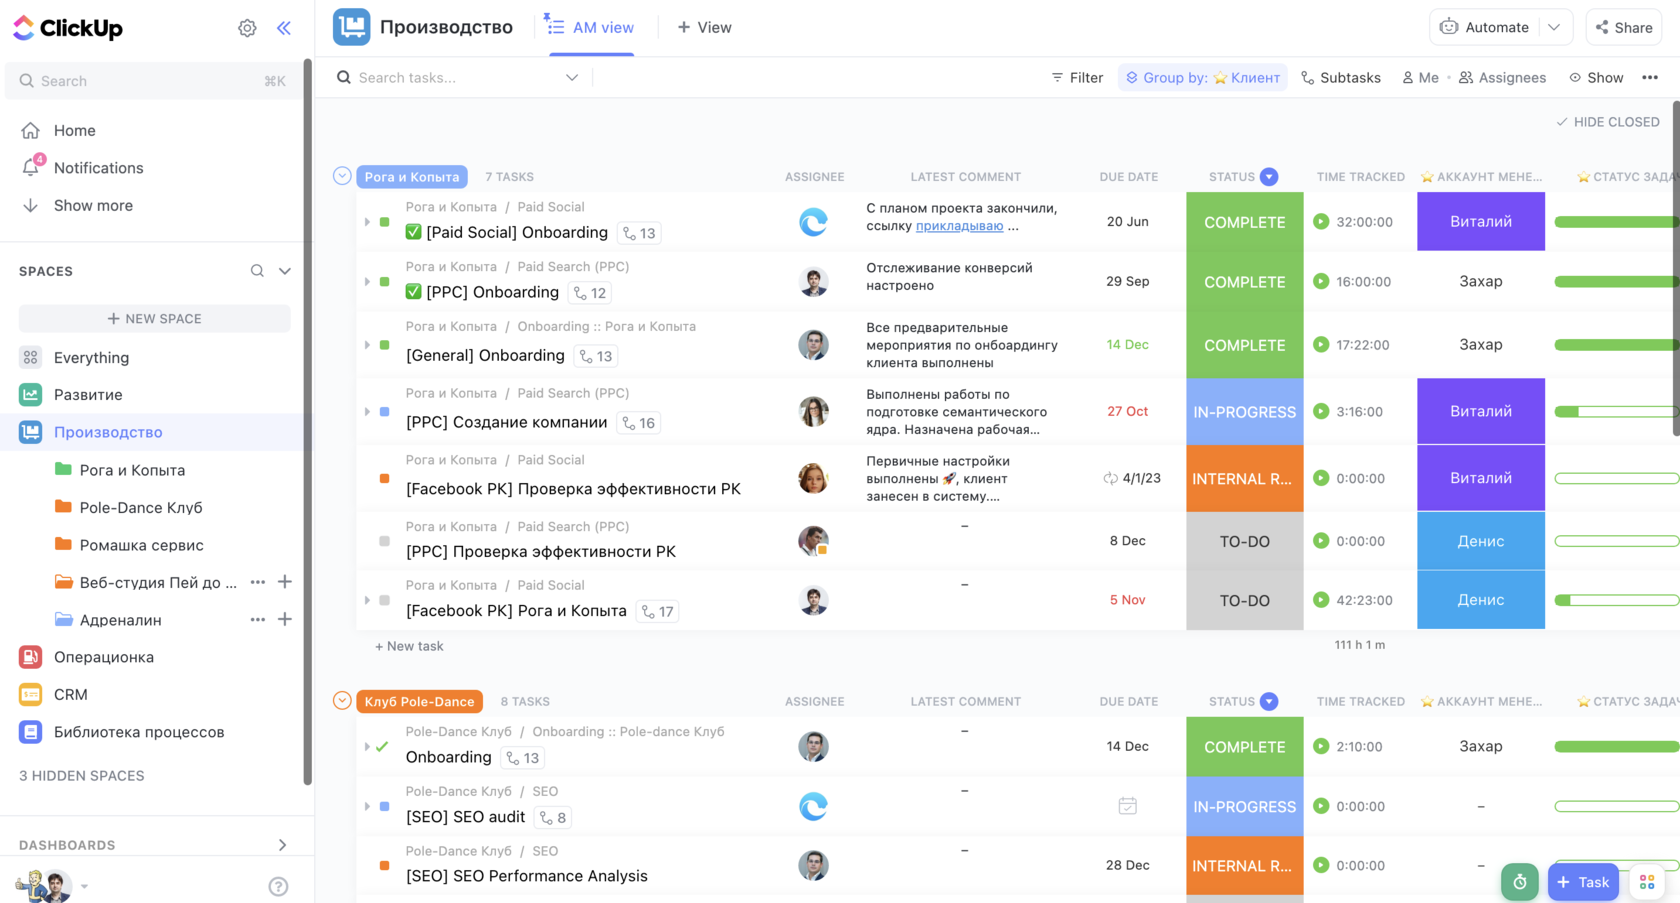
Task: Click progress bar of [PPC] Создание компании
Action: [1616, 411]
